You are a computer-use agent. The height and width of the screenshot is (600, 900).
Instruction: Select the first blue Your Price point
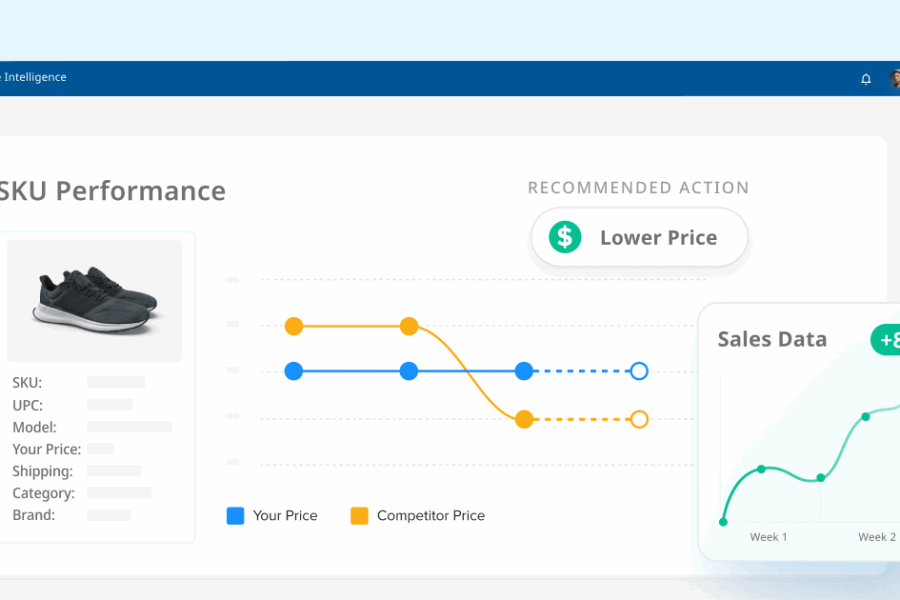294,371
